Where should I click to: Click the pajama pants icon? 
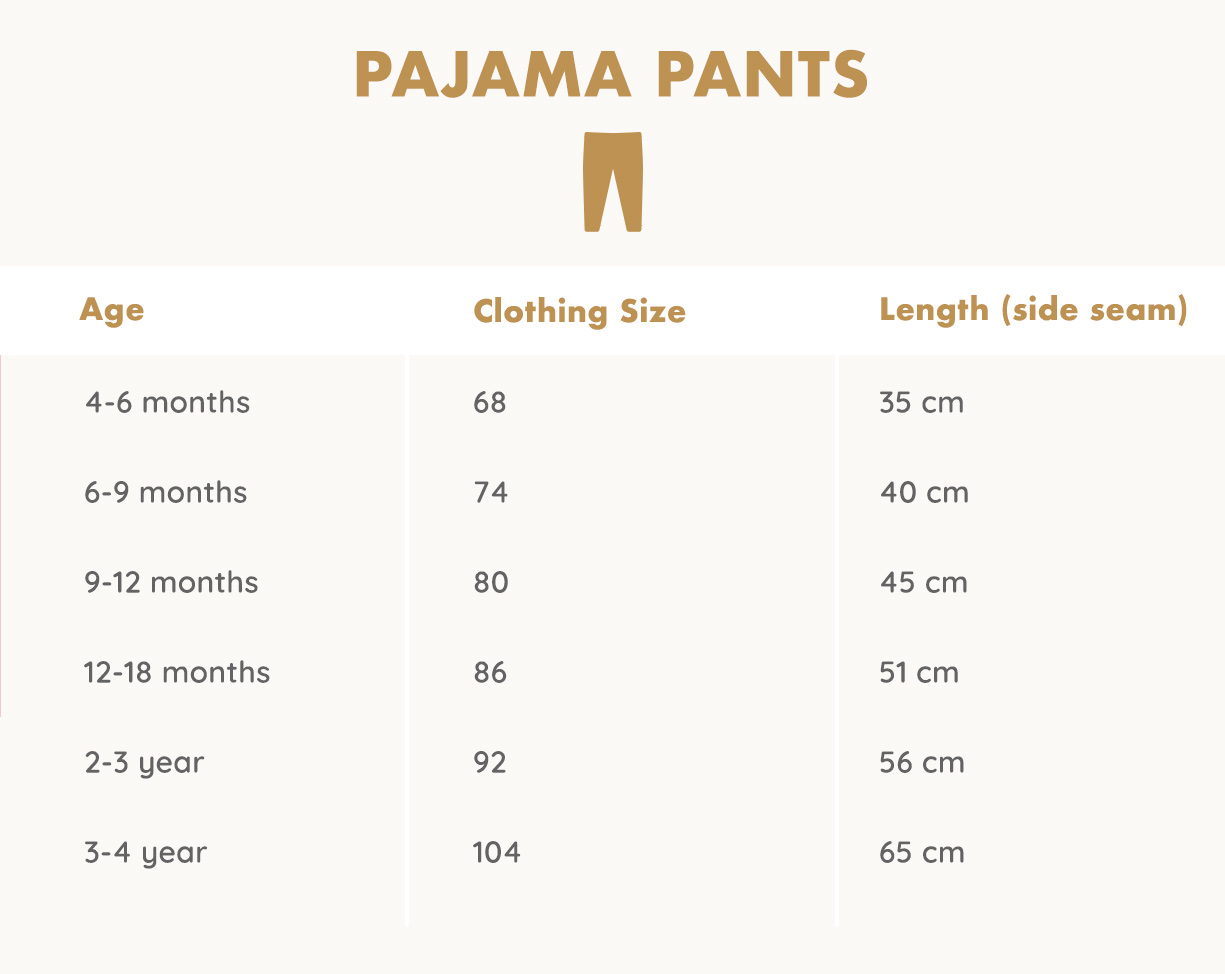coord(612,182)
